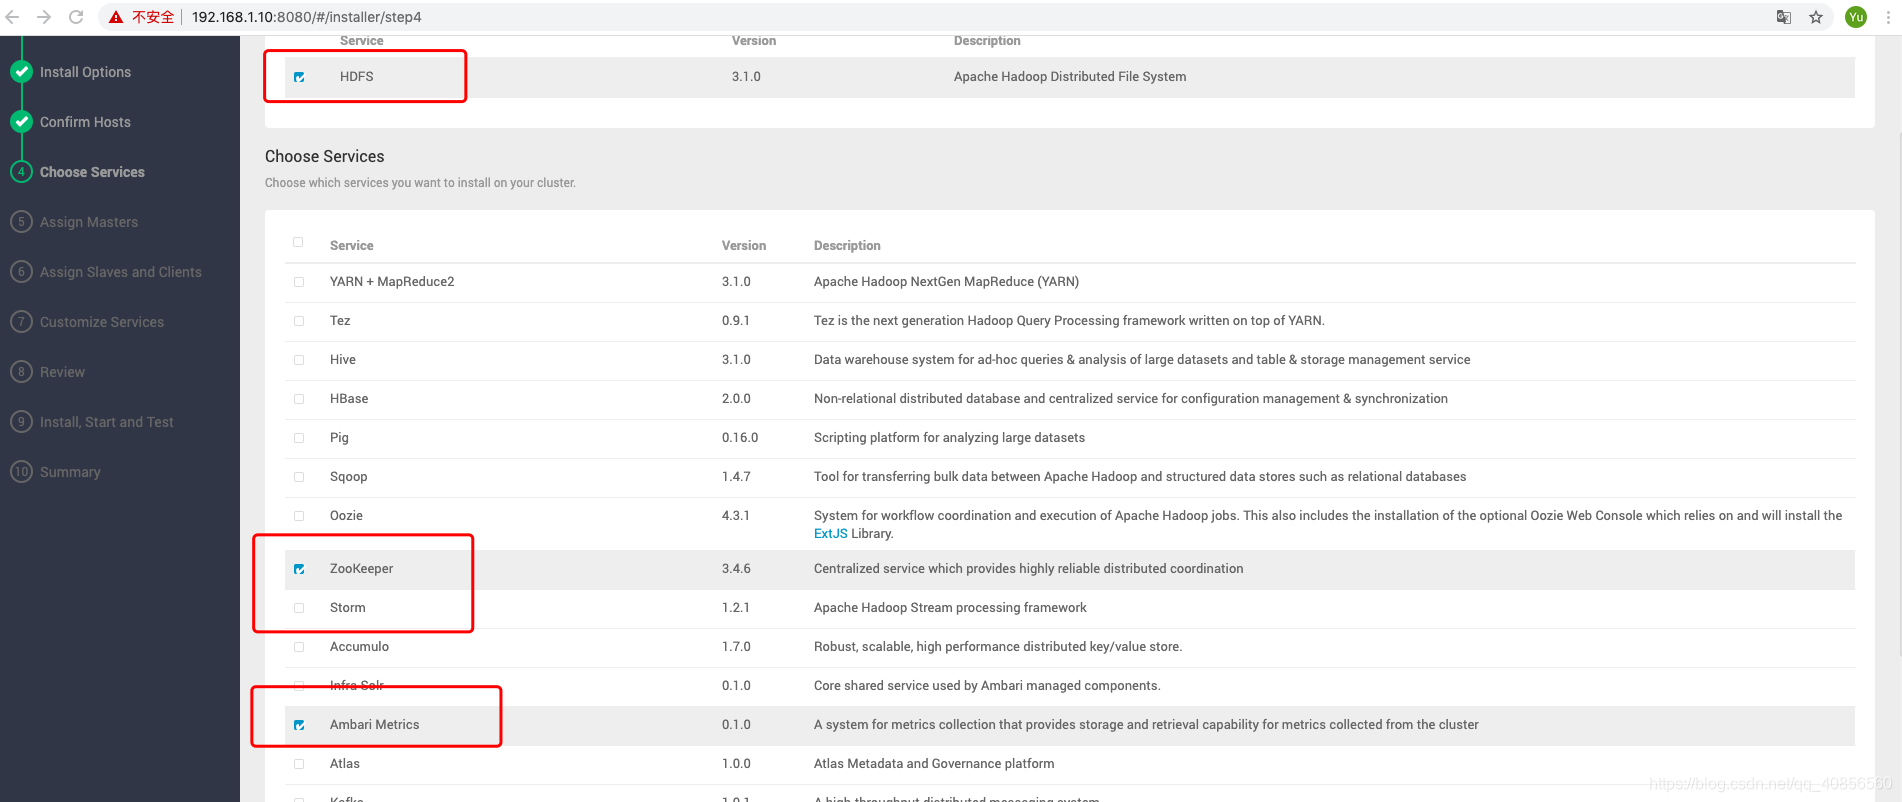Click the step 8 circle icon
Viewport: 1902px width, 802px height.
coord(21,372)
